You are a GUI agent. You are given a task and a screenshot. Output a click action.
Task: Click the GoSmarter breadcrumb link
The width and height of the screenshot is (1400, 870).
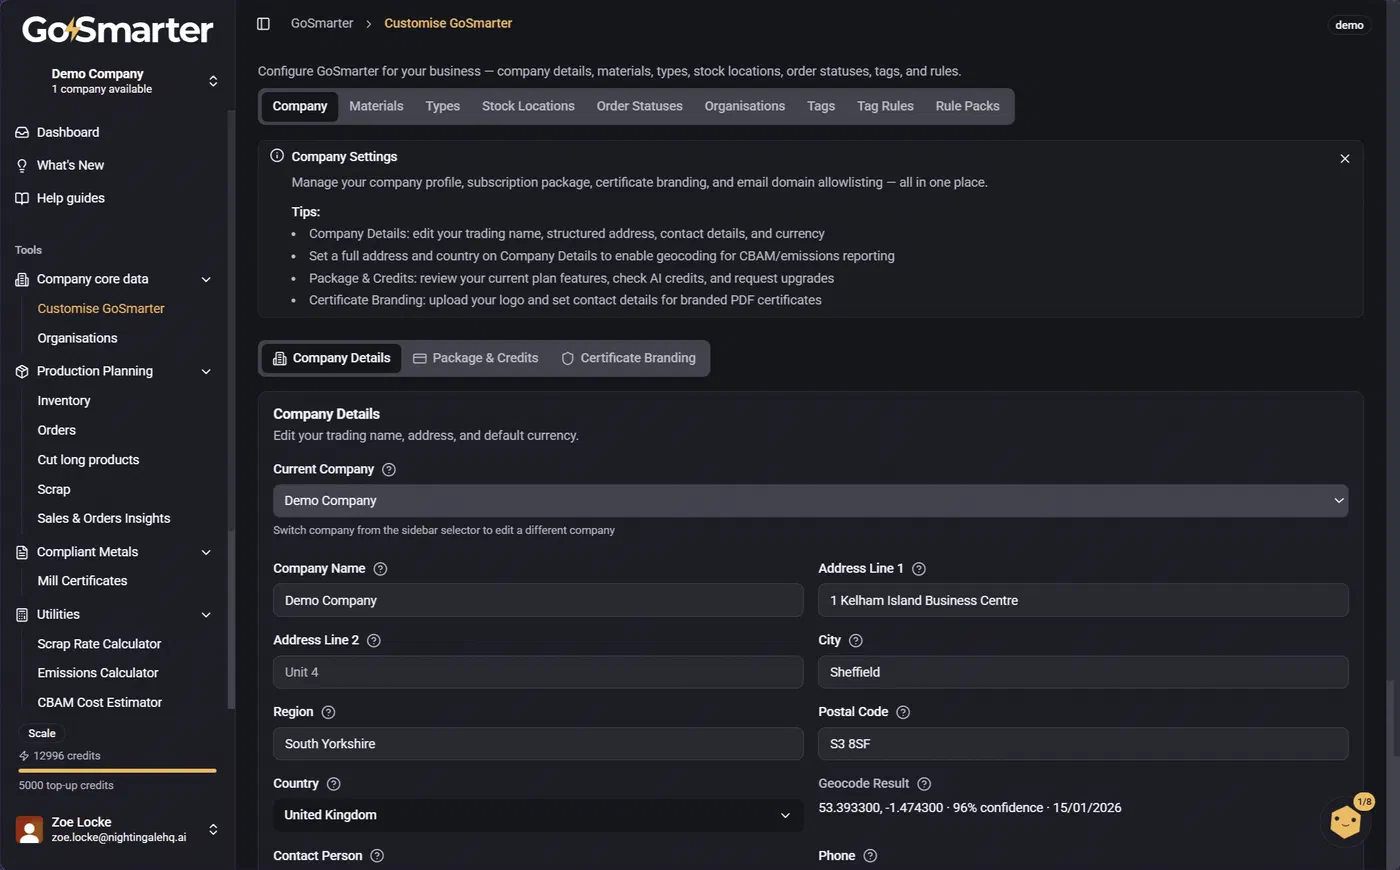point(322,23)
